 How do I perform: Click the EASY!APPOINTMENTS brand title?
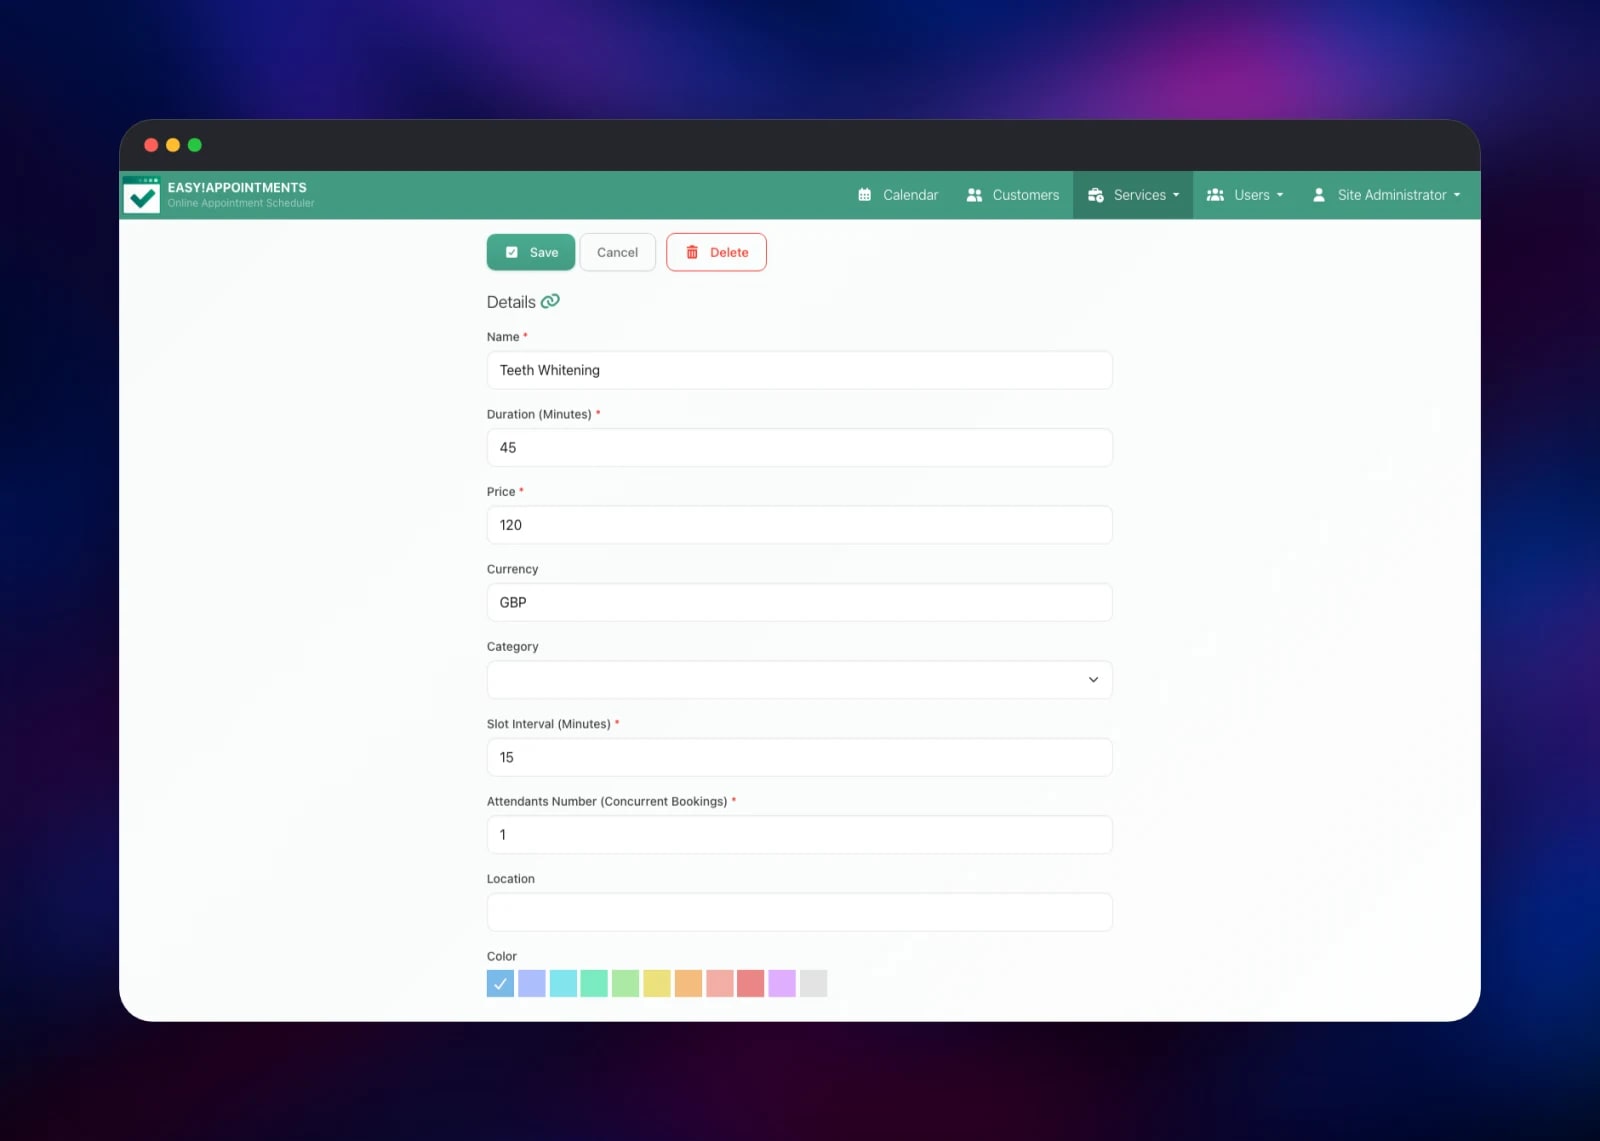237,187
